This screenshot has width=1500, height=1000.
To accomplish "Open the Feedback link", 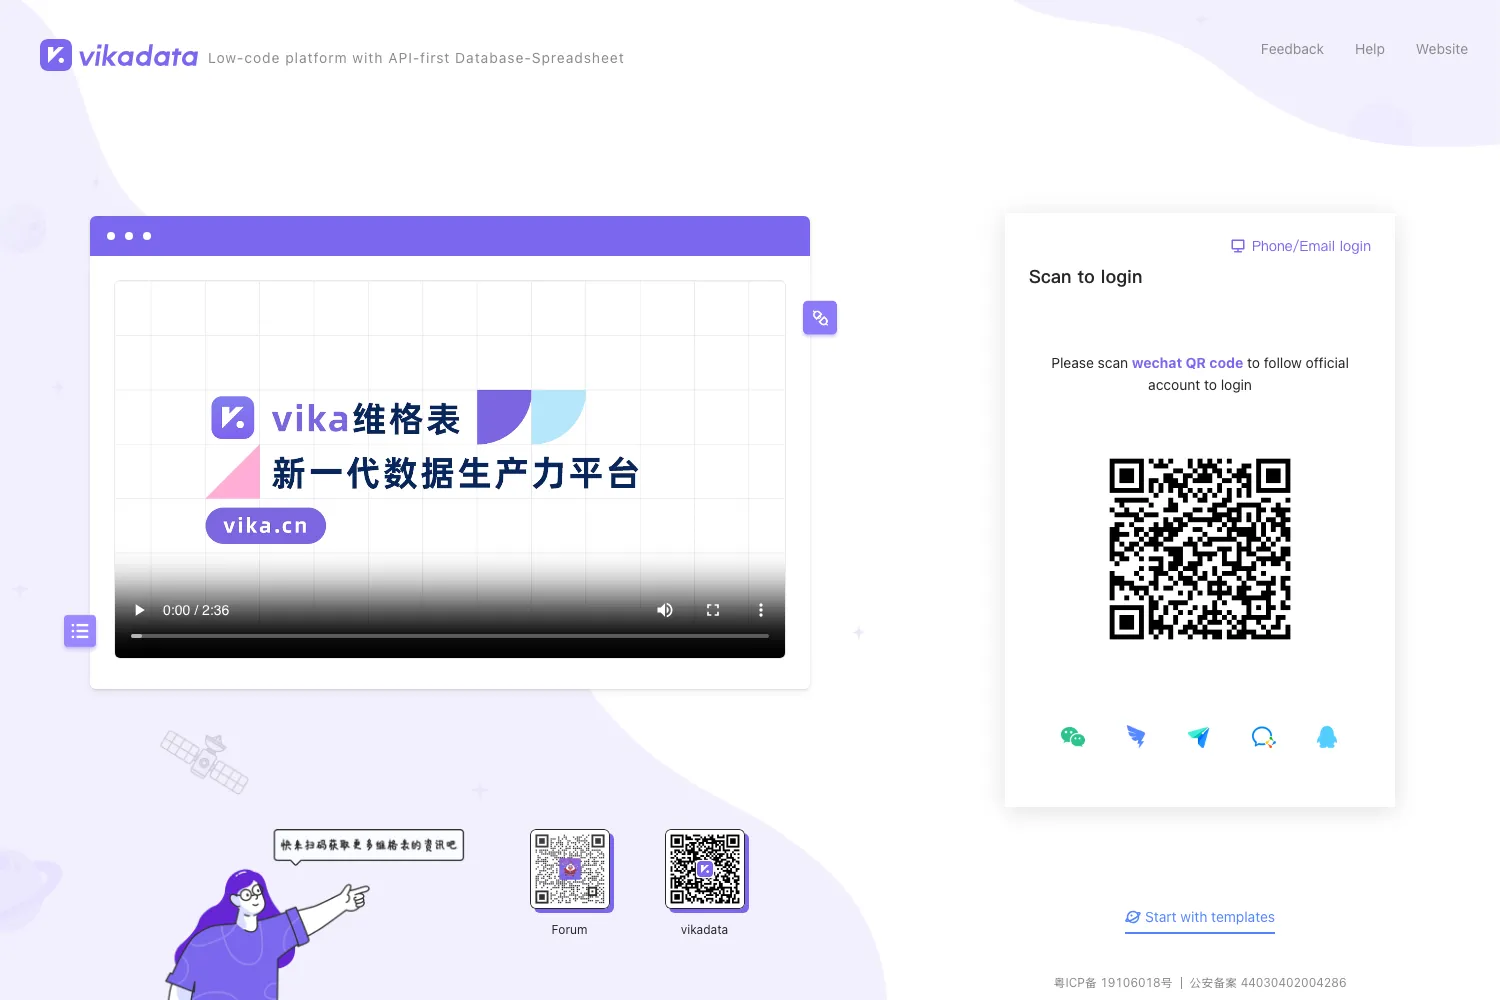I will [1292, 49].
